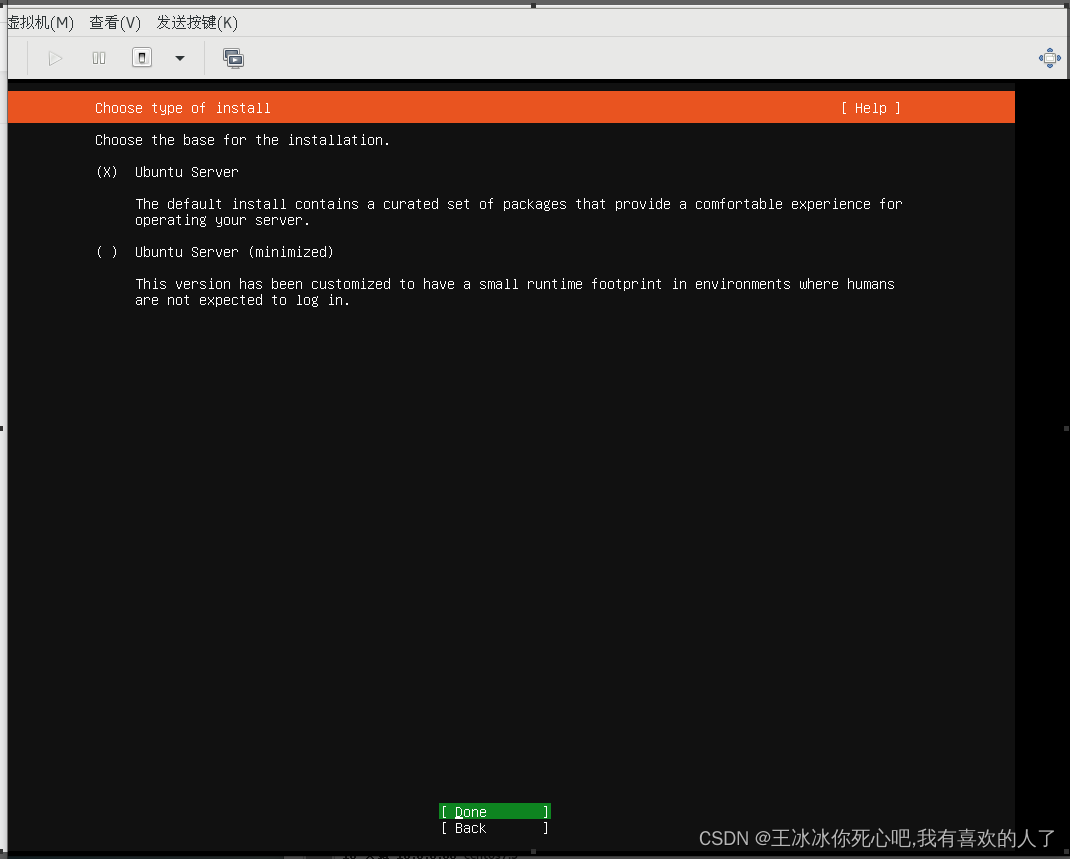Click 'Choose the base for the installation.' text

[x=242, y=140]
